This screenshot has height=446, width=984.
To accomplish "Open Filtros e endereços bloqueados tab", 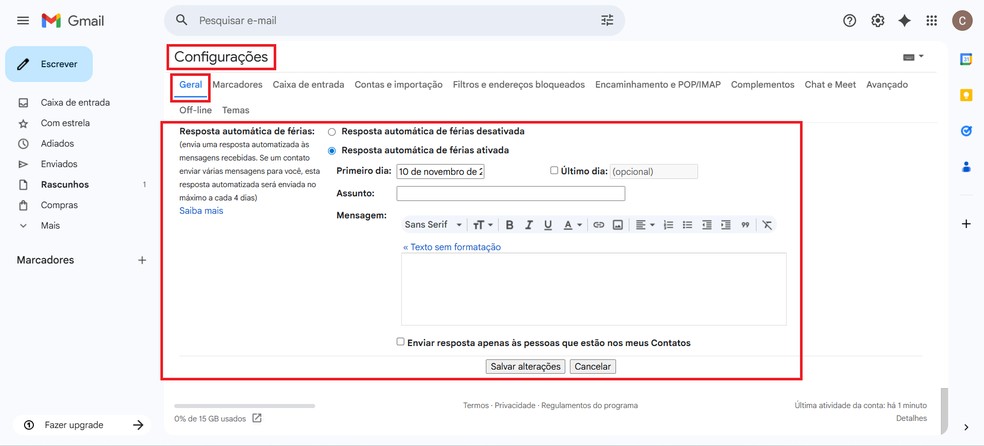I will coord(519,85).
